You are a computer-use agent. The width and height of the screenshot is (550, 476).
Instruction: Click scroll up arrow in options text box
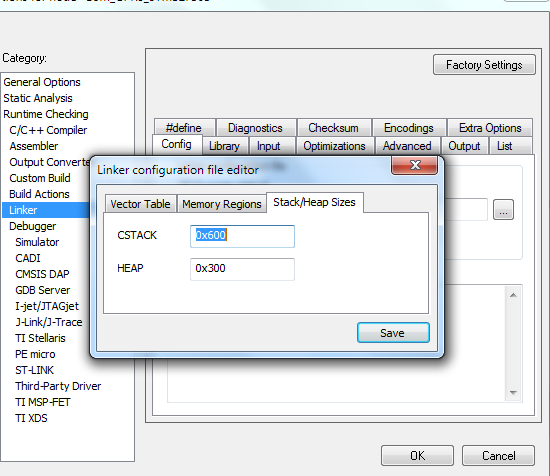(513, 295)
